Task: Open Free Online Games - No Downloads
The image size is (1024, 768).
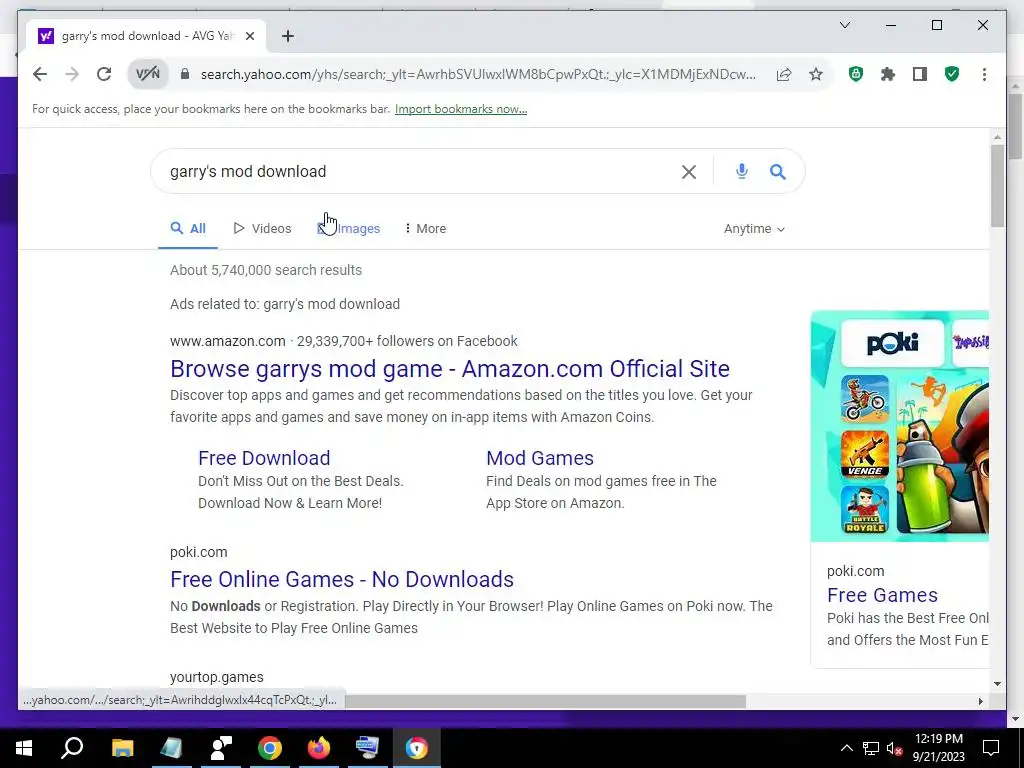Action: pyautogui.click(x=342, y=579)
